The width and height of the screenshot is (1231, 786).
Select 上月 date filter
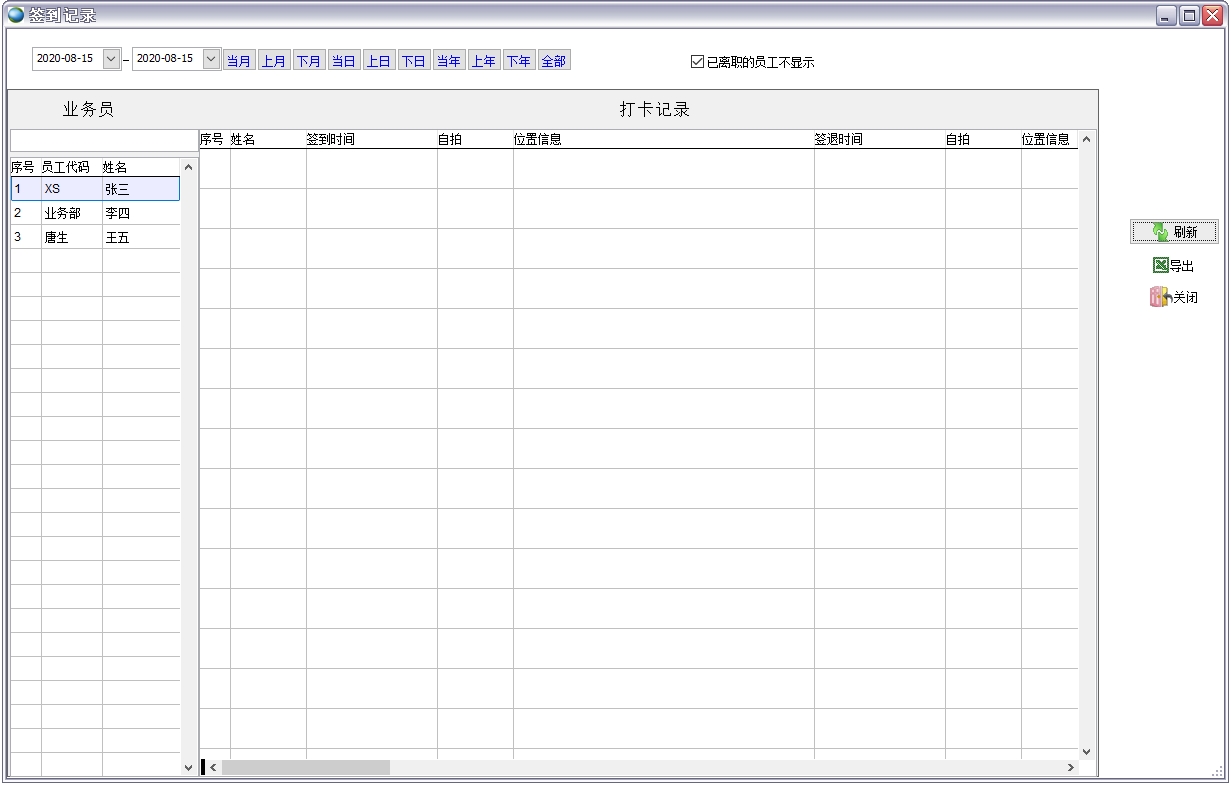pyautogui.click(x=274, y=61)
